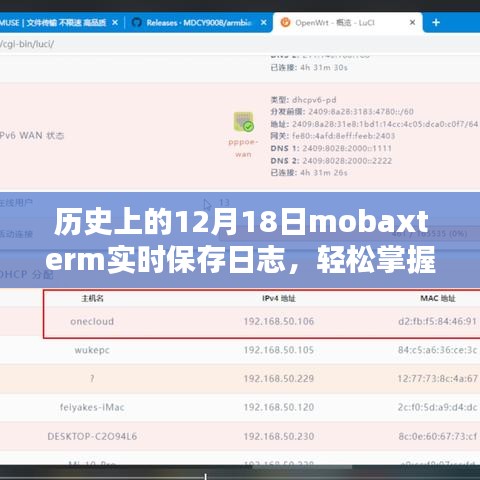The image size is (480, 480).
Task: Click the 分发前缀 2409:8a28:3183:4780::/60 line
Action: pos(342,112)
